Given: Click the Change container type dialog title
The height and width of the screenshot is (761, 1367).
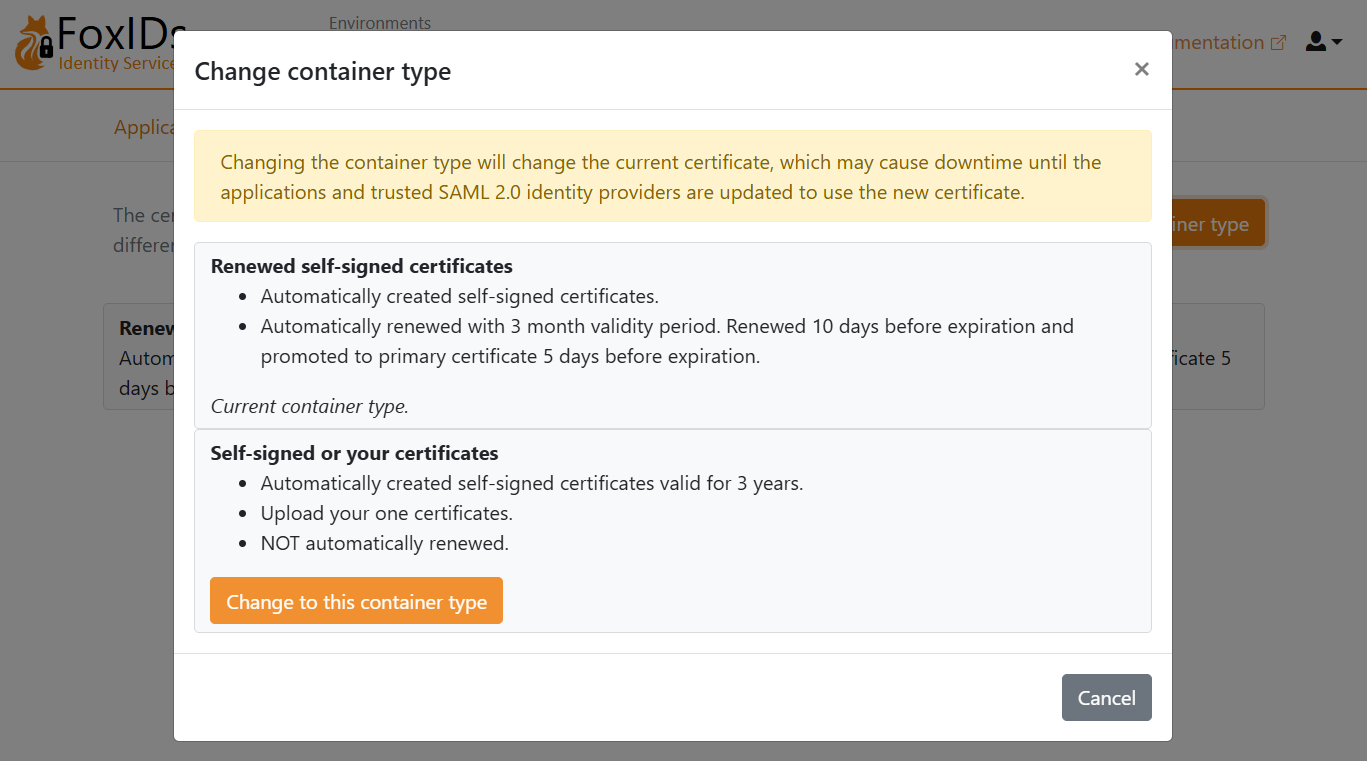Looking at the screenshot, I should [323, 71].
